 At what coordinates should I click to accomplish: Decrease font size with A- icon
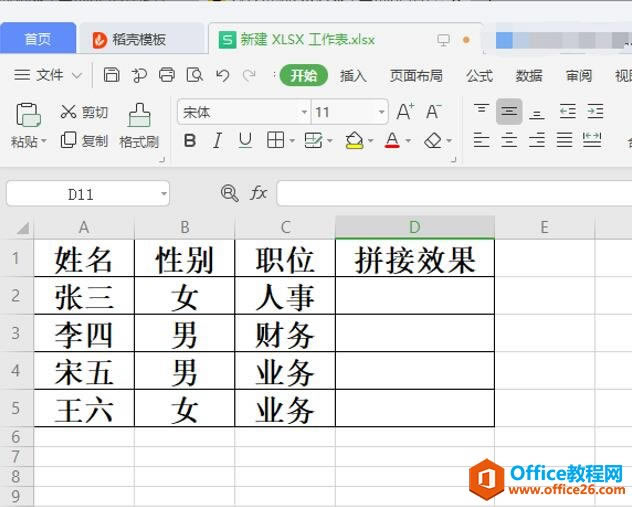(x=433, y=112)
